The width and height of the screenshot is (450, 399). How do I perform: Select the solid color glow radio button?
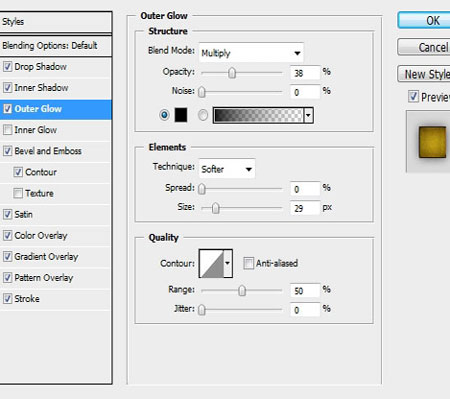point(164,115)
